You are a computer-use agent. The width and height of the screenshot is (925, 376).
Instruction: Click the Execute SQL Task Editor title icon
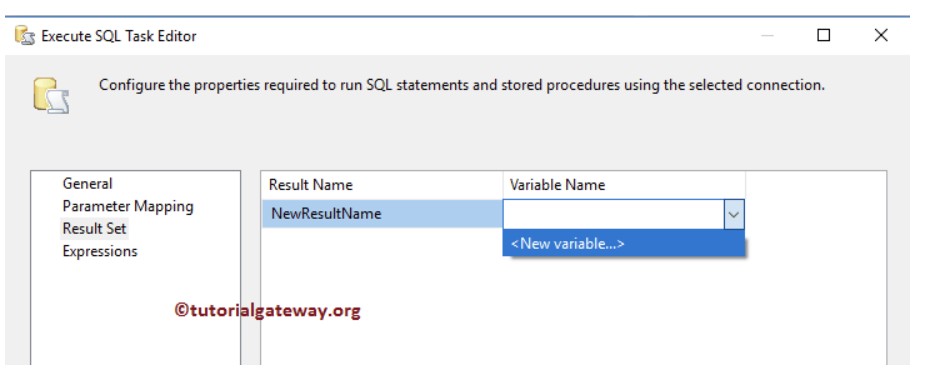coord(25,36)
